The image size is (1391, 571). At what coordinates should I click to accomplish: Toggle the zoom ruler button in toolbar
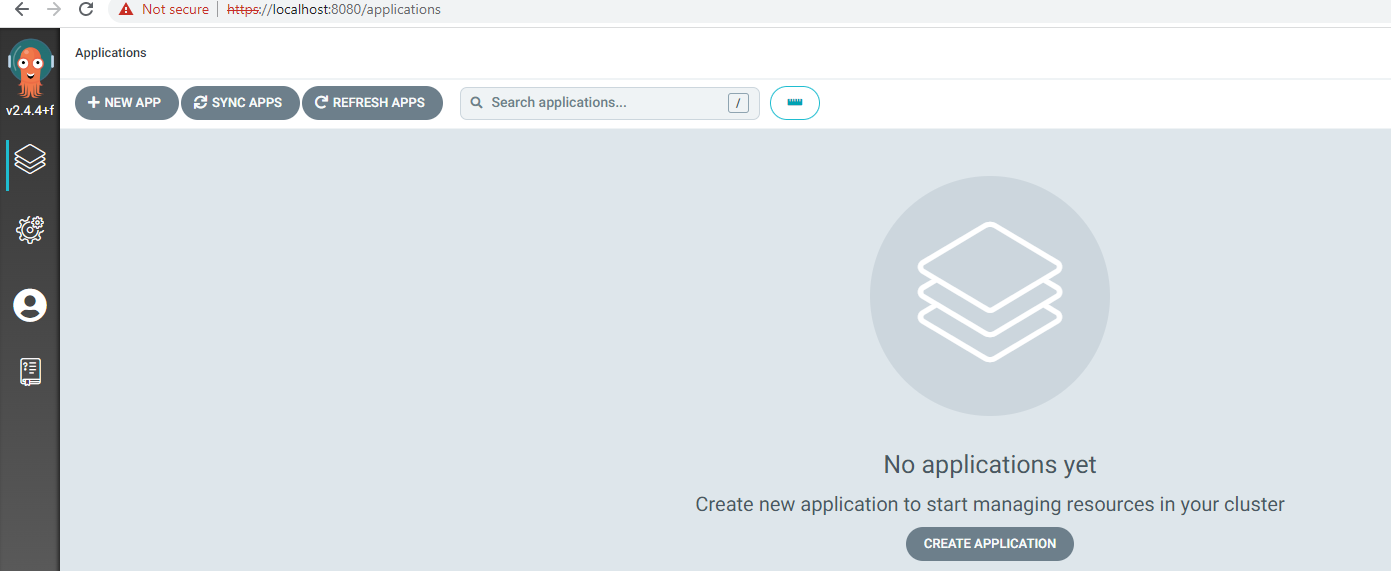[x=795, y=103]
